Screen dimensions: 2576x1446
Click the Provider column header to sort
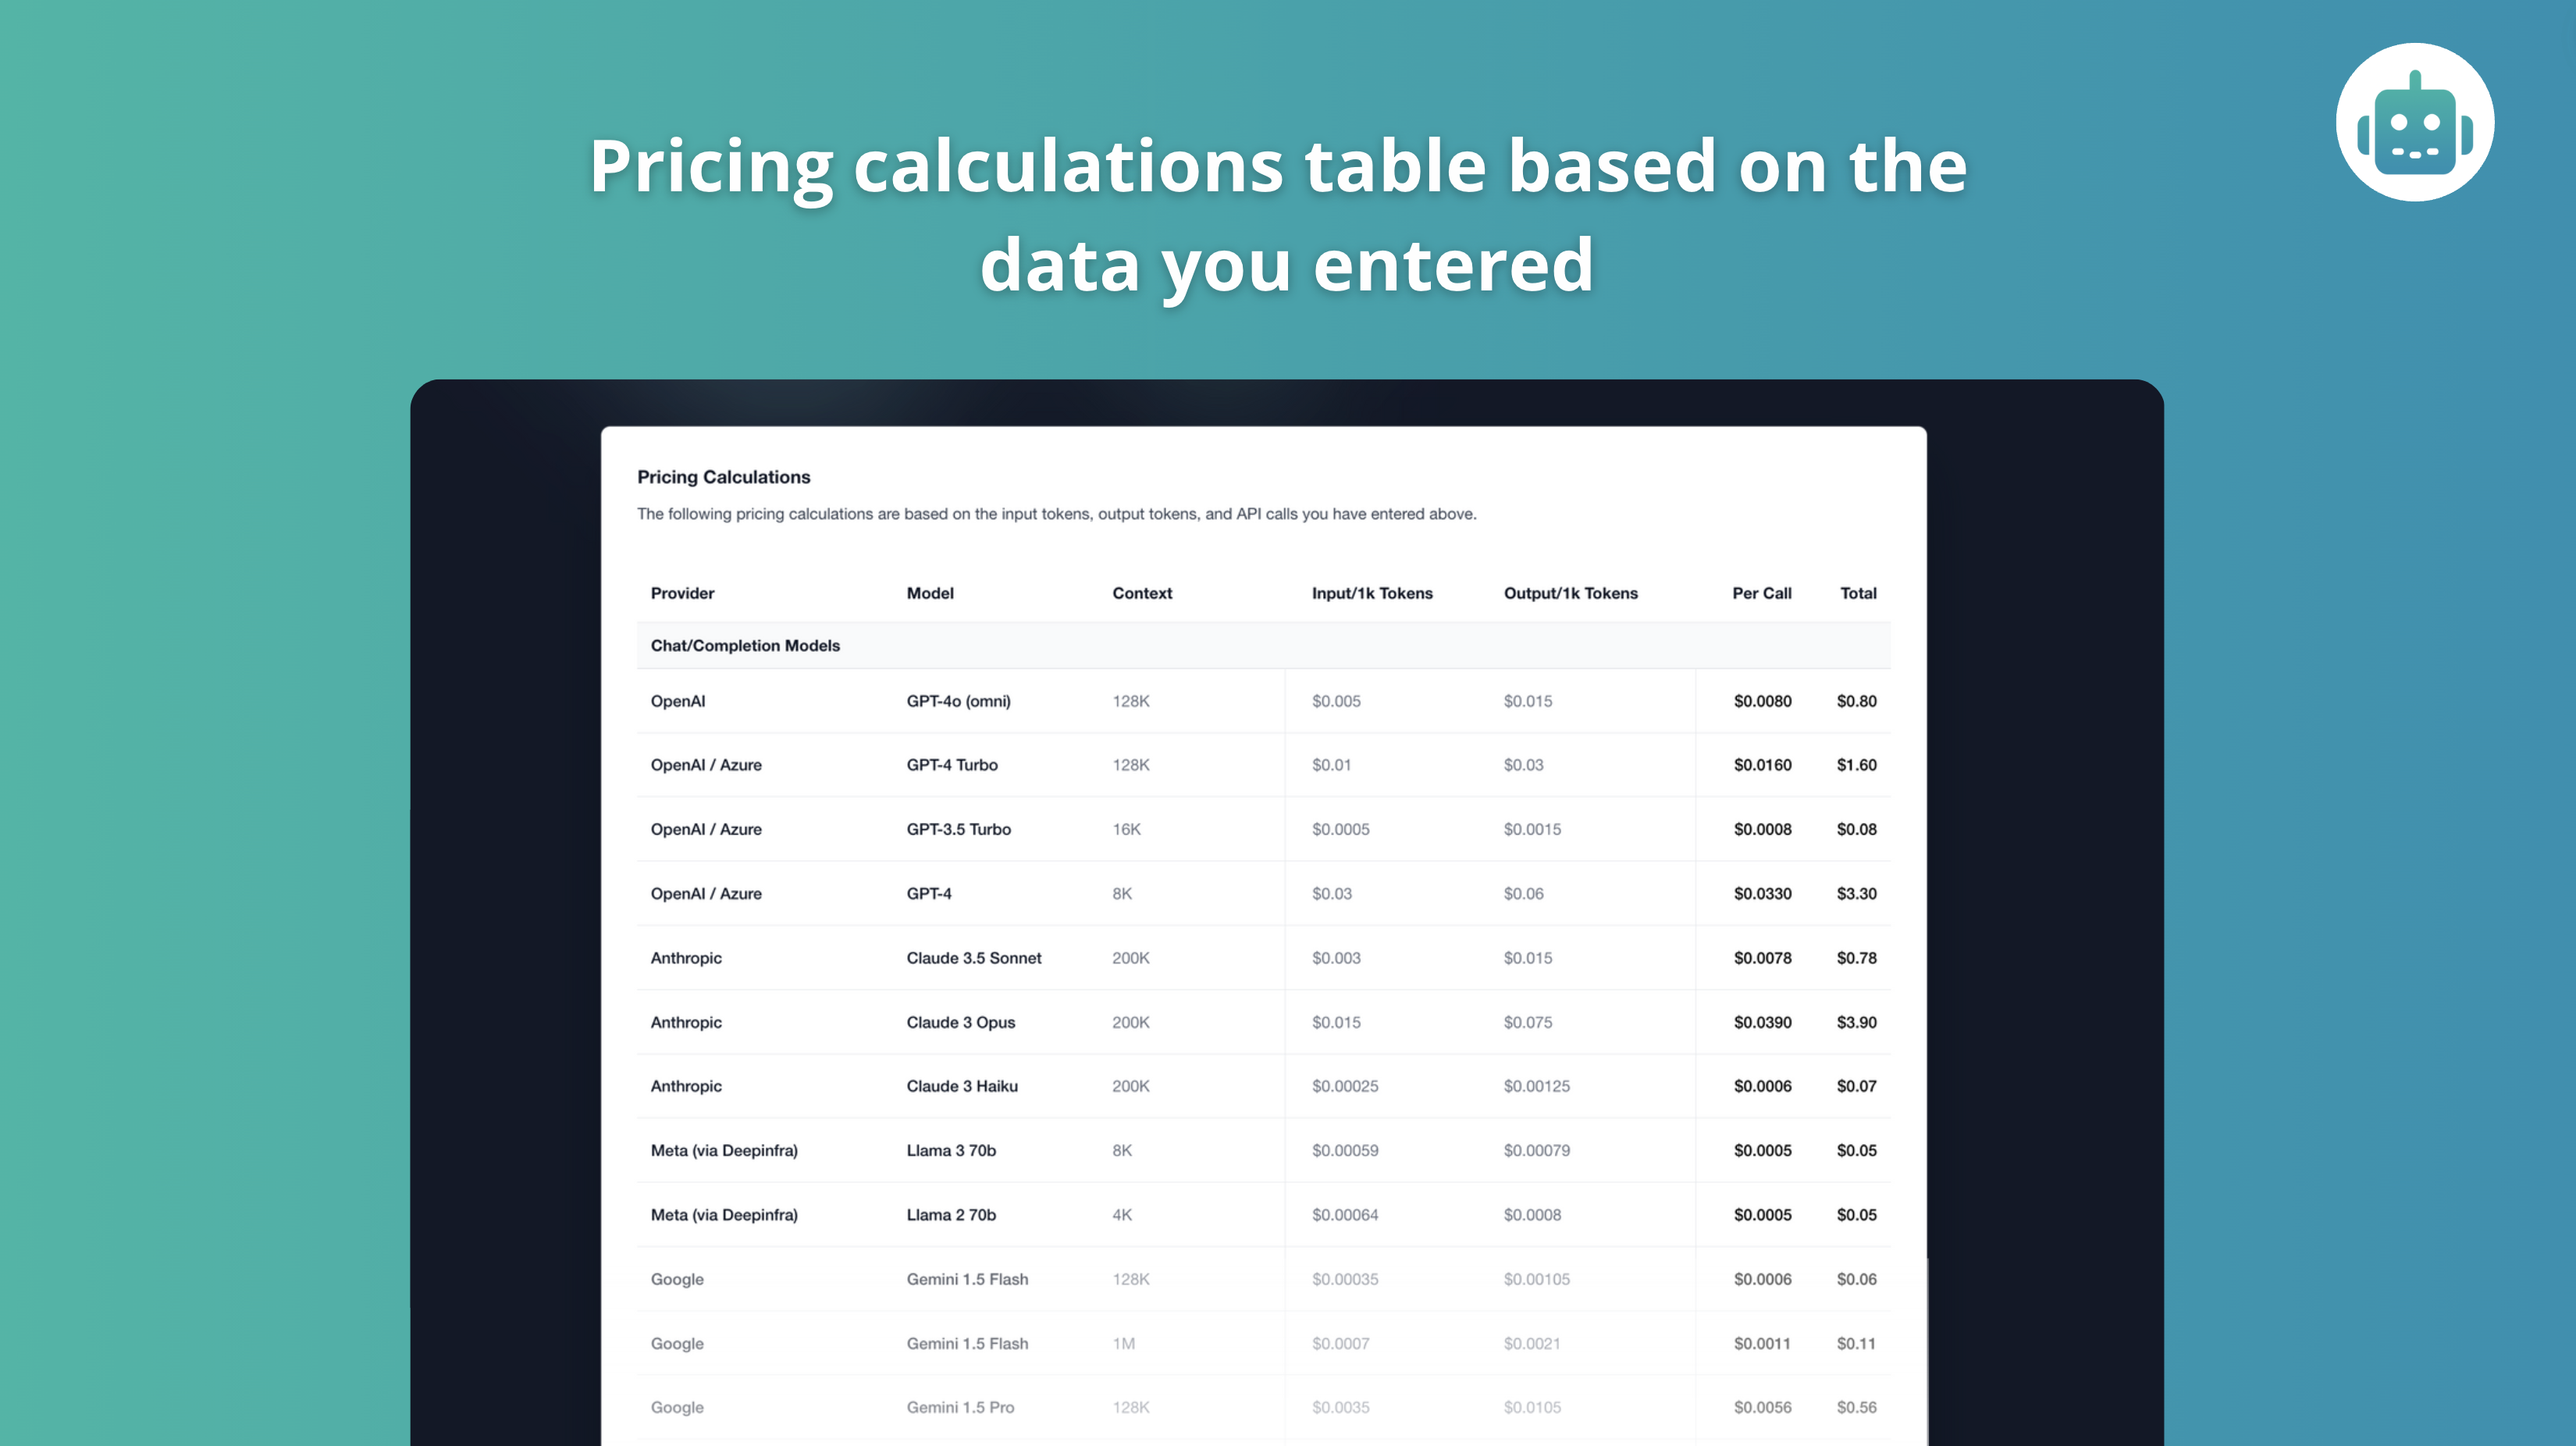(x=679, y=591)
